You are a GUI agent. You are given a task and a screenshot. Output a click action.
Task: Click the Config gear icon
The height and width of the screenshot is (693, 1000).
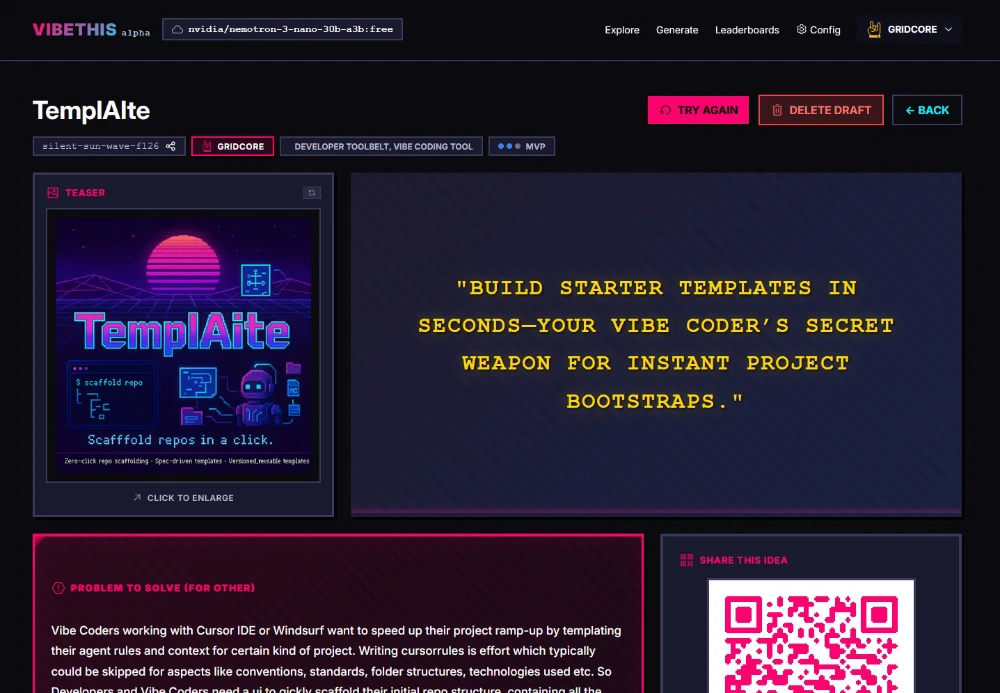click(802, 30)
